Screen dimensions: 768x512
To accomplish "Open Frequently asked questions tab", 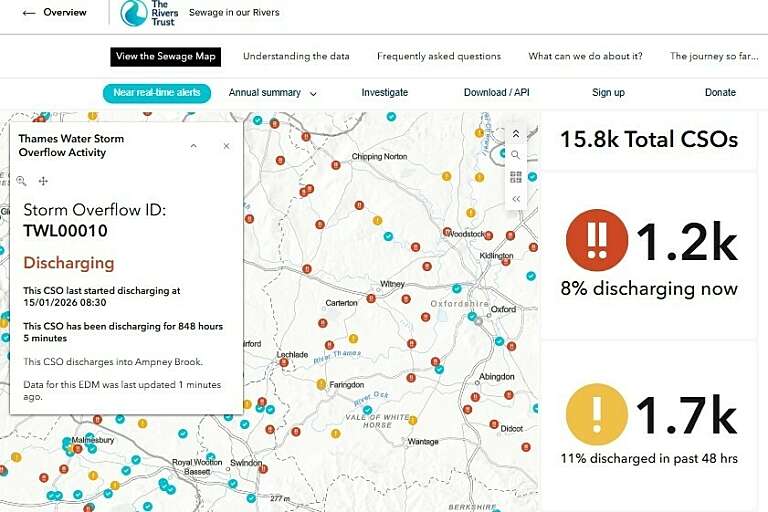I will [x=439, y=56].
